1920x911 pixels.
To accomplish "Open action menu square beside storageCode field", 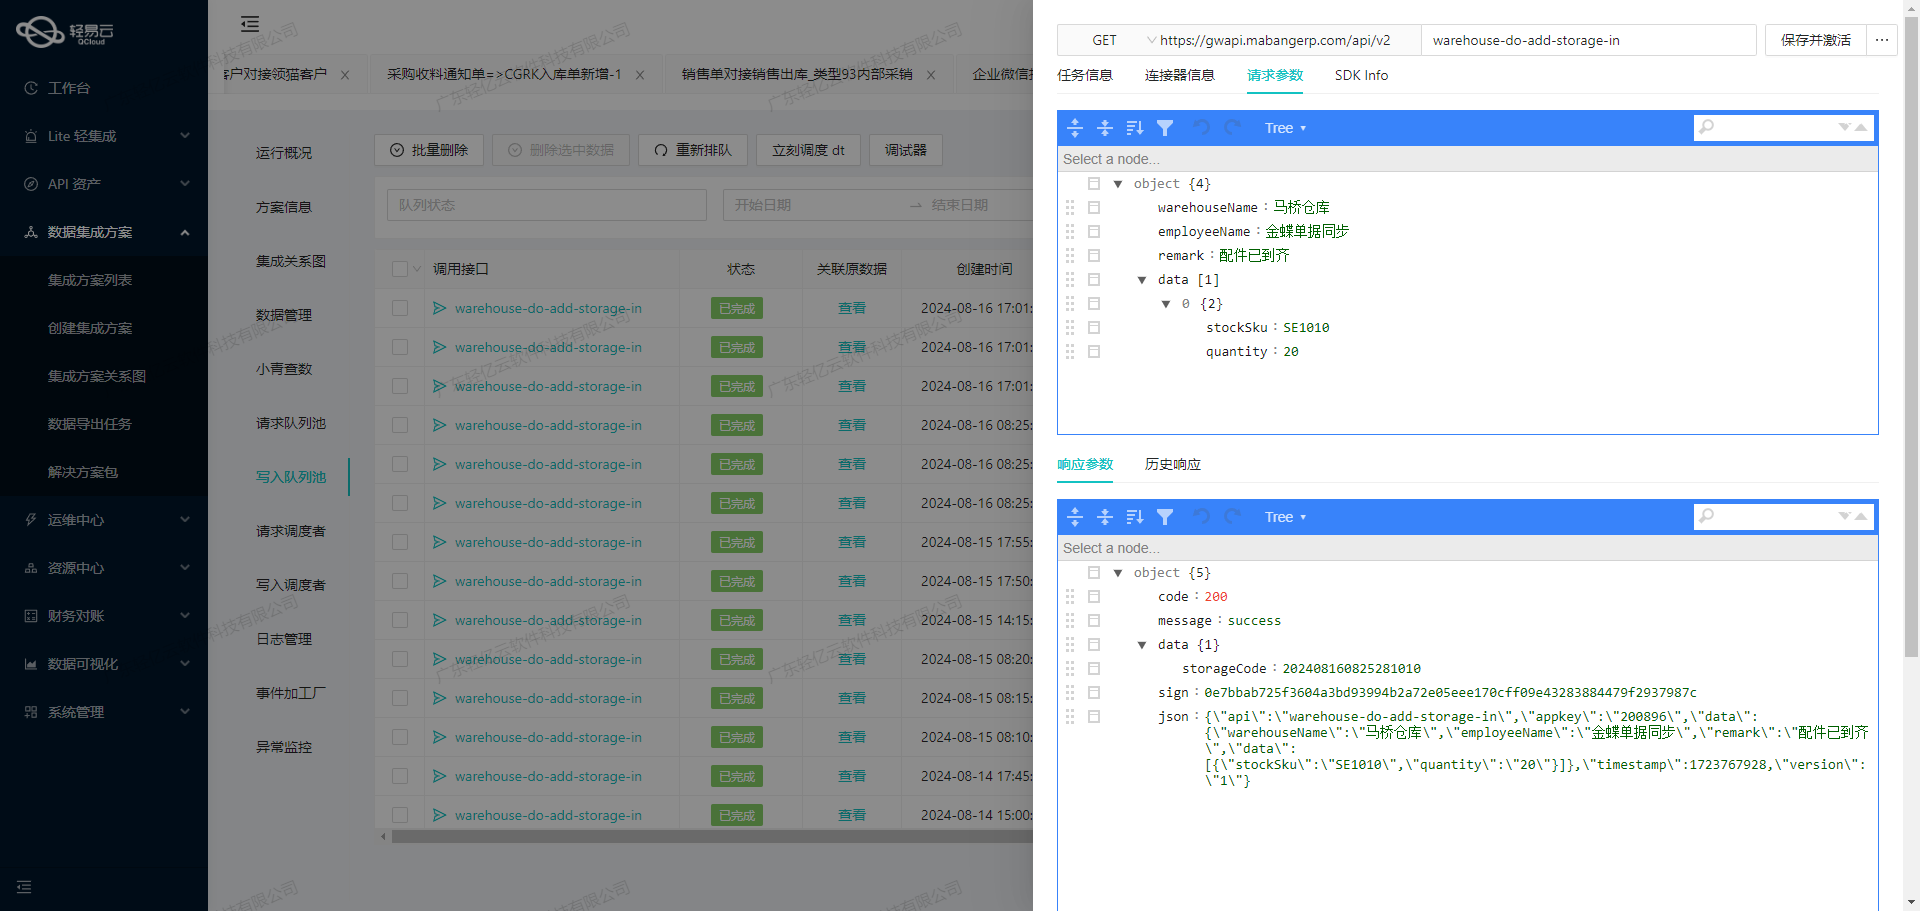I will [1094, 669].
